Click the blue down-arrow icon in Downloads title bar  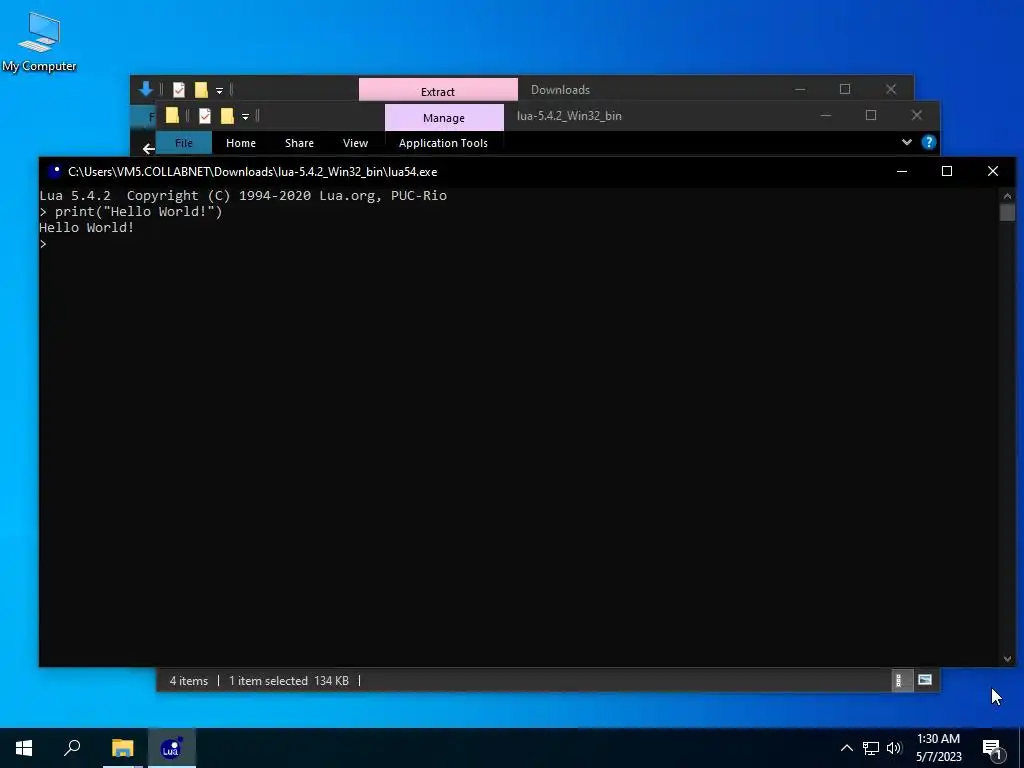coord(146,89)
